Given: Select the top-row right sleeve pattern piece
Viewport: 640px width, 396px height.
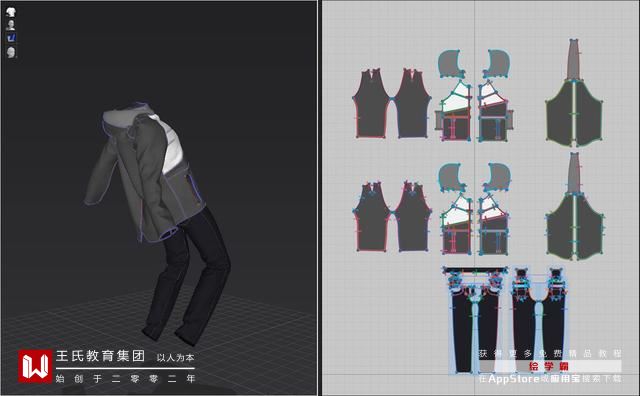Looking at the screenshot, I should 413,104.
